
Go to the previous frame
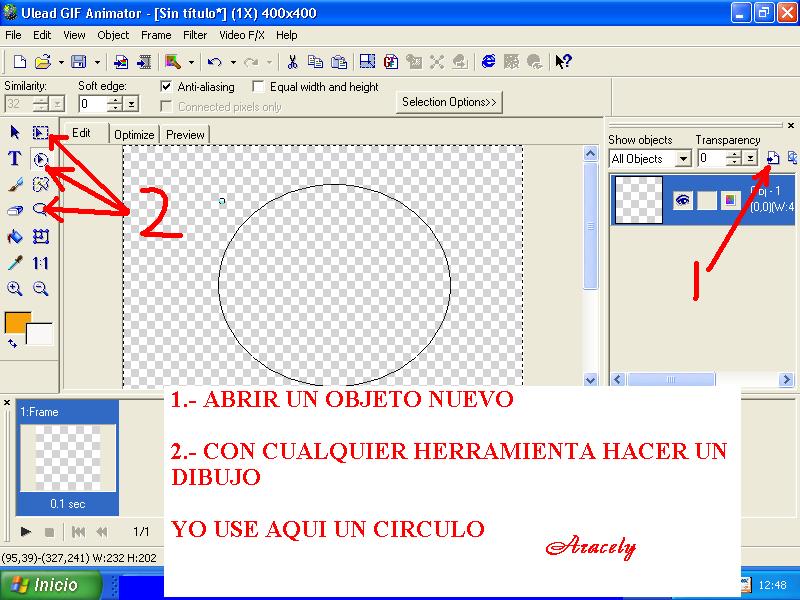point(102,532)
